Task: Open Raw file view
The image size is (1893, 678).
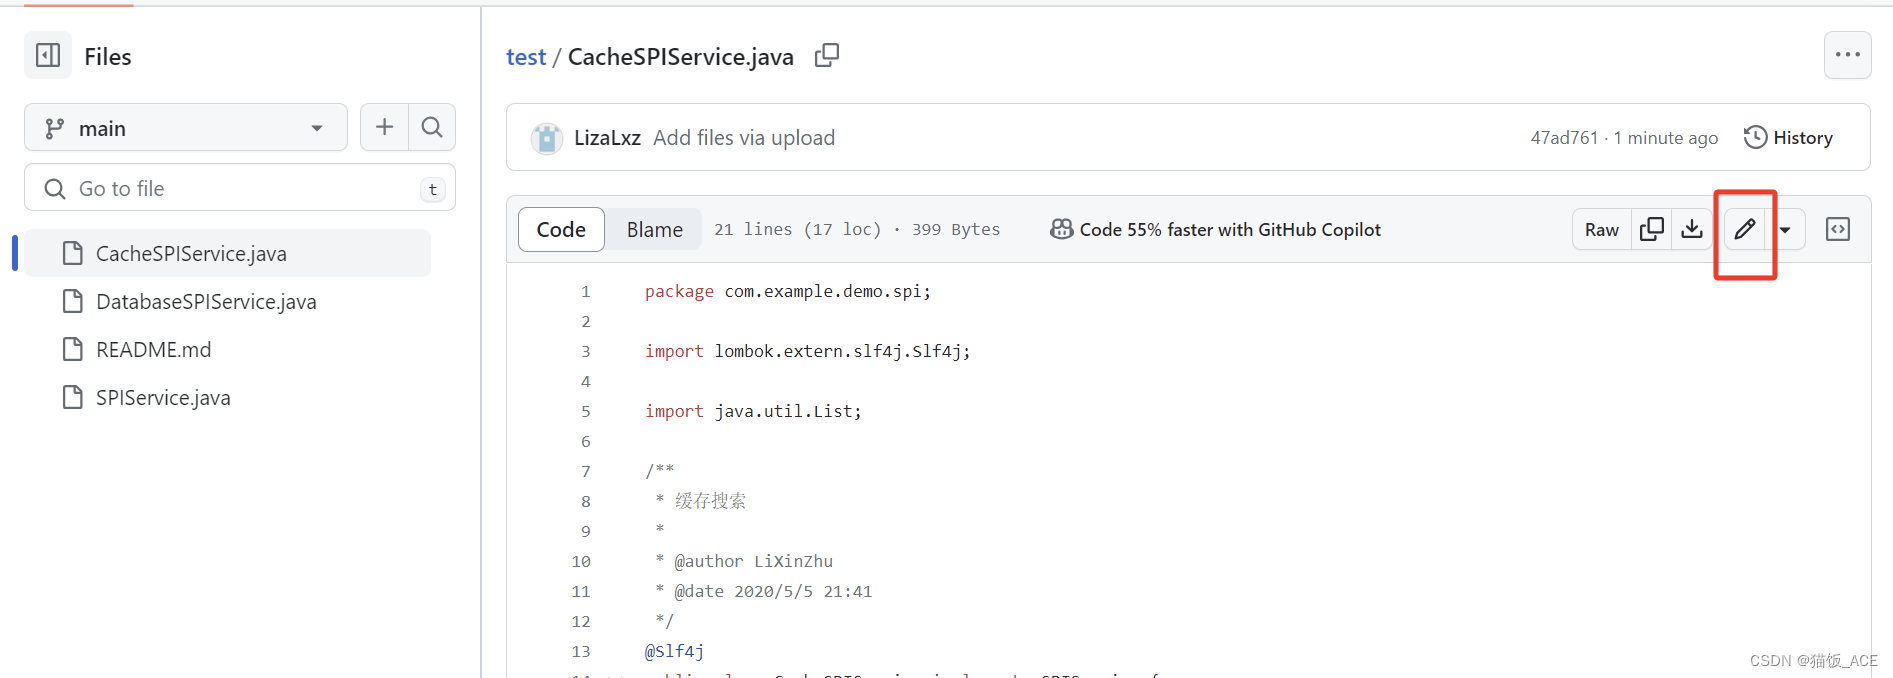Action: coord(1601,229)
